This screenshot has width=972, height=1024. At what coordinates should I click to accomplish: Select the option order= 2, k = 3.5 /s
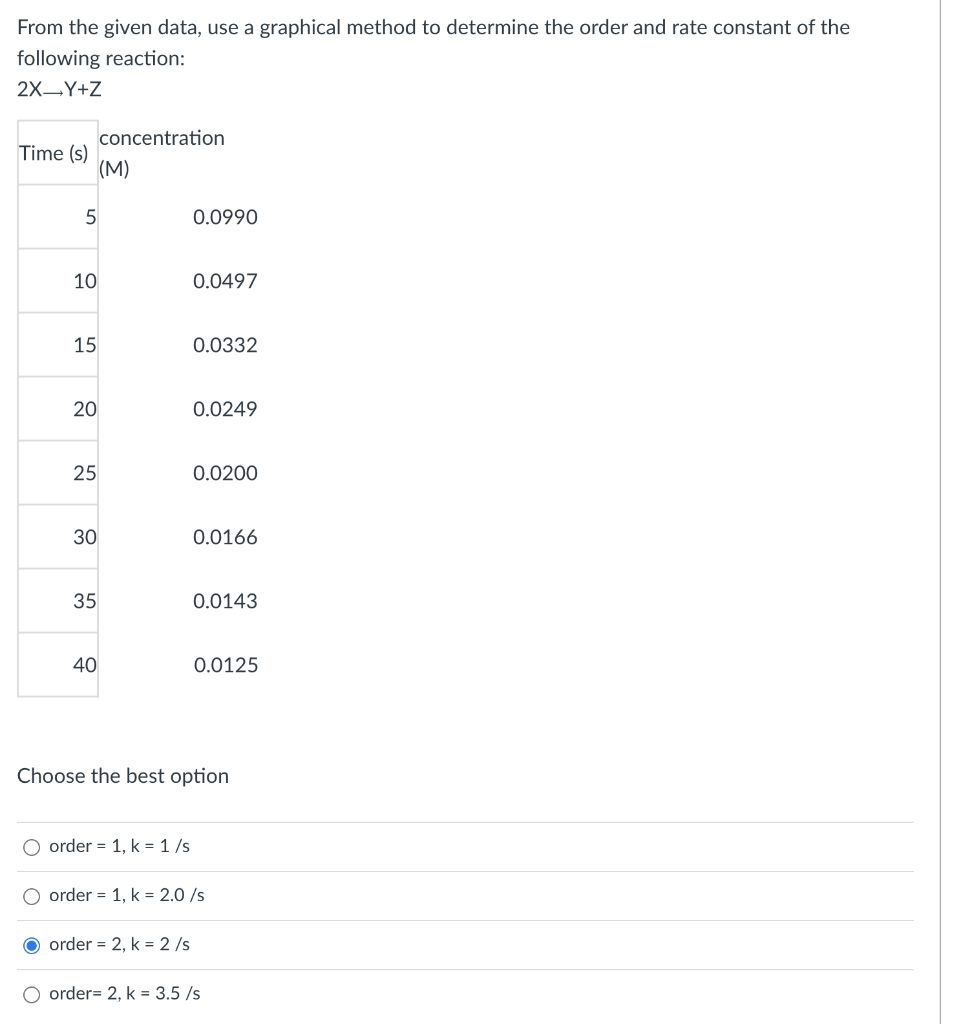[32, 992]
